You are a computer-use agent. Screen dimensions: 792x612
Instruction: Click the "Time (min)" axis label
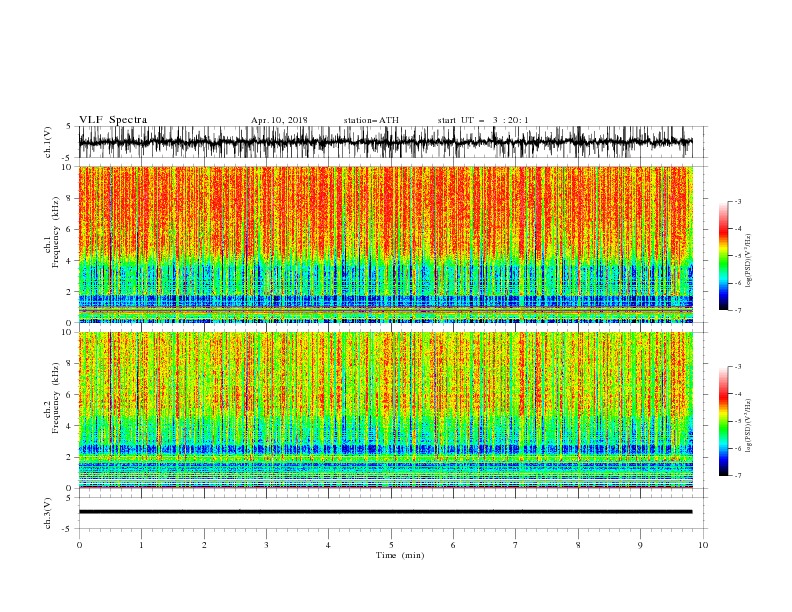[400, 555]
